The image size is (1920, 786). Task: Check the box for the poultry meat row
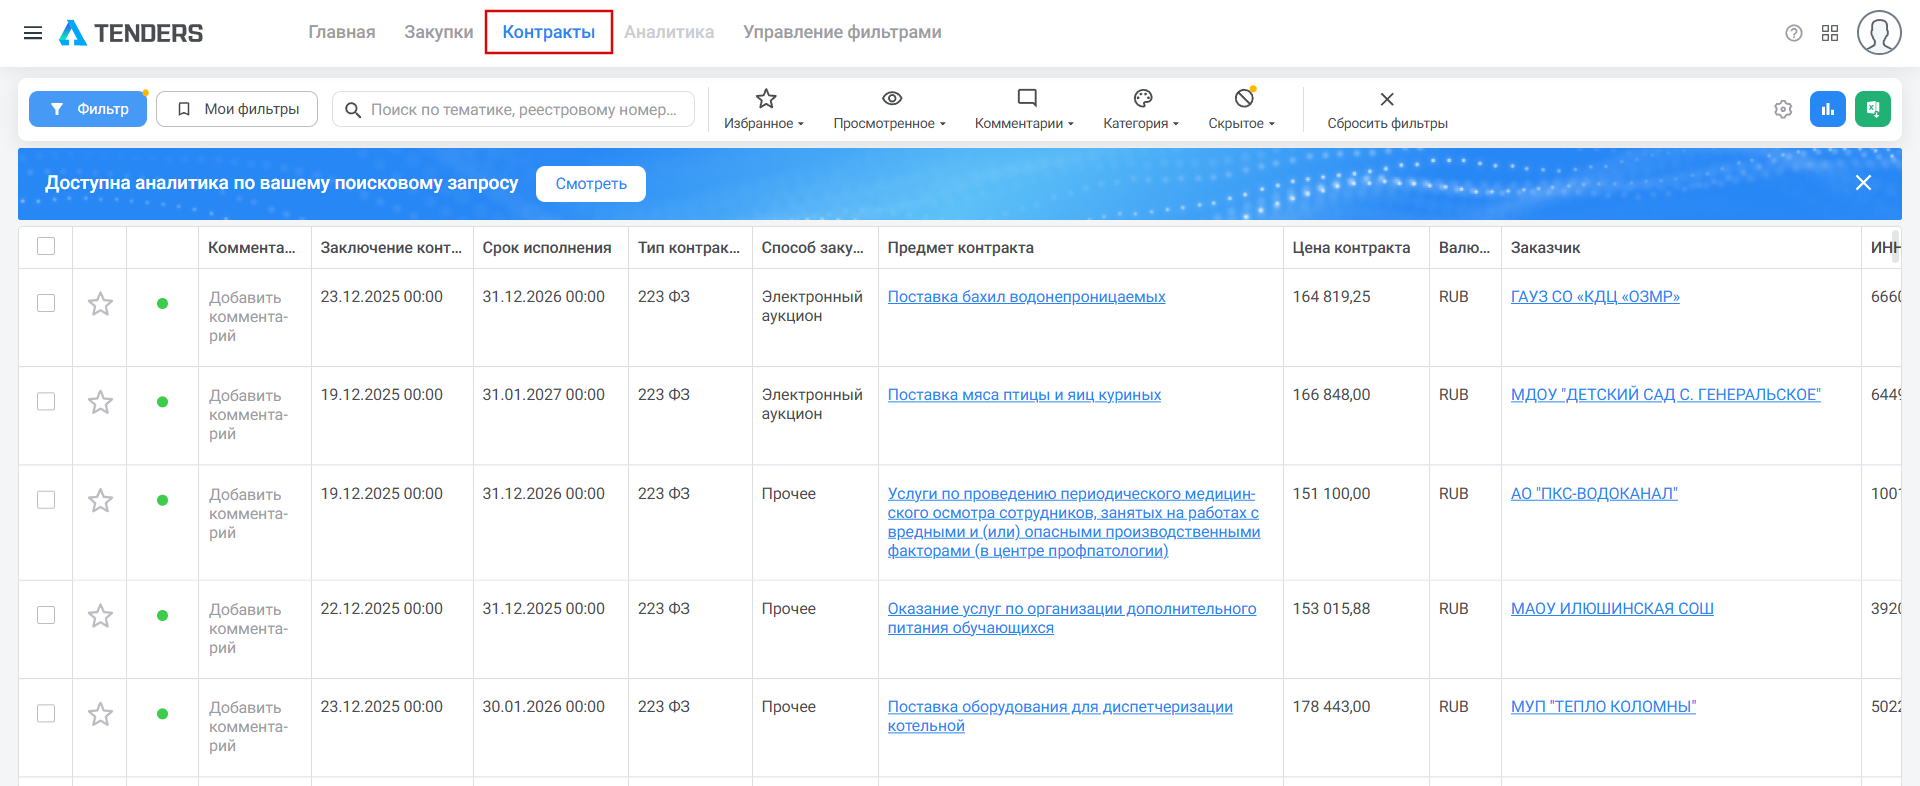pyautogui.click(x=46, y=401)
